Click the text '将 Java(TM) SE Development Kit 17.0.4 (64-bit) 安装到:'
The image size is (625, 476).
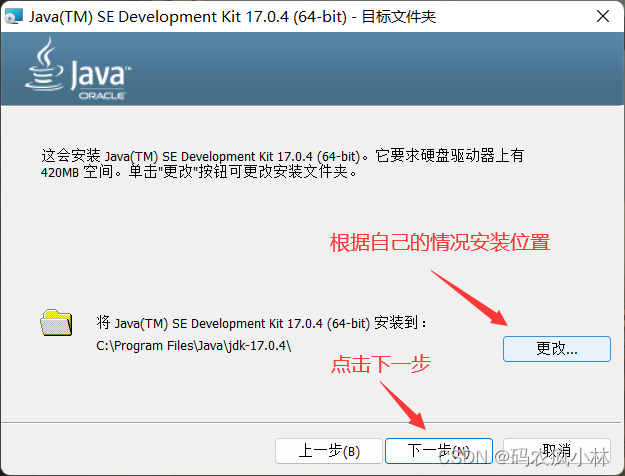(261, 323)
